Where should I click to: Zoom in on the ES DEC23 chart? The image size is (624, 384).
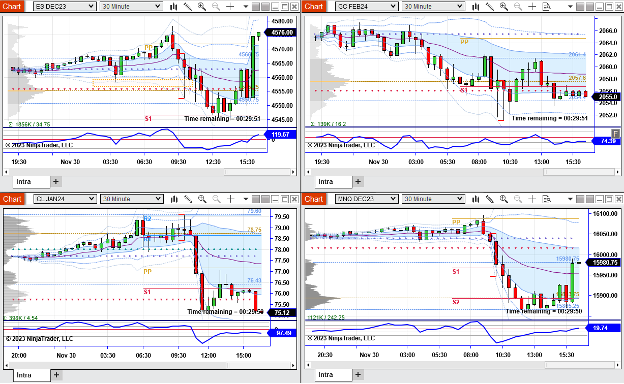tap(202, 6)
